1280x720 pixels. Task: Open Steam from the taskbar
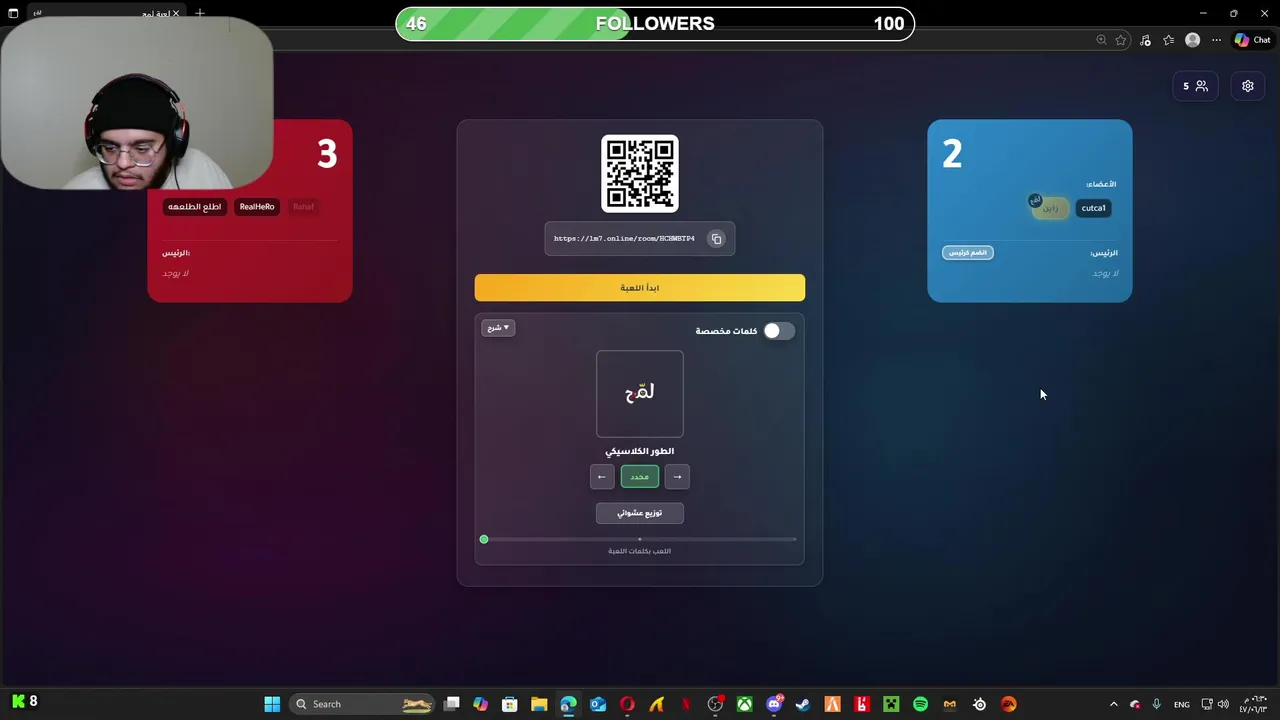click(802, 704)
